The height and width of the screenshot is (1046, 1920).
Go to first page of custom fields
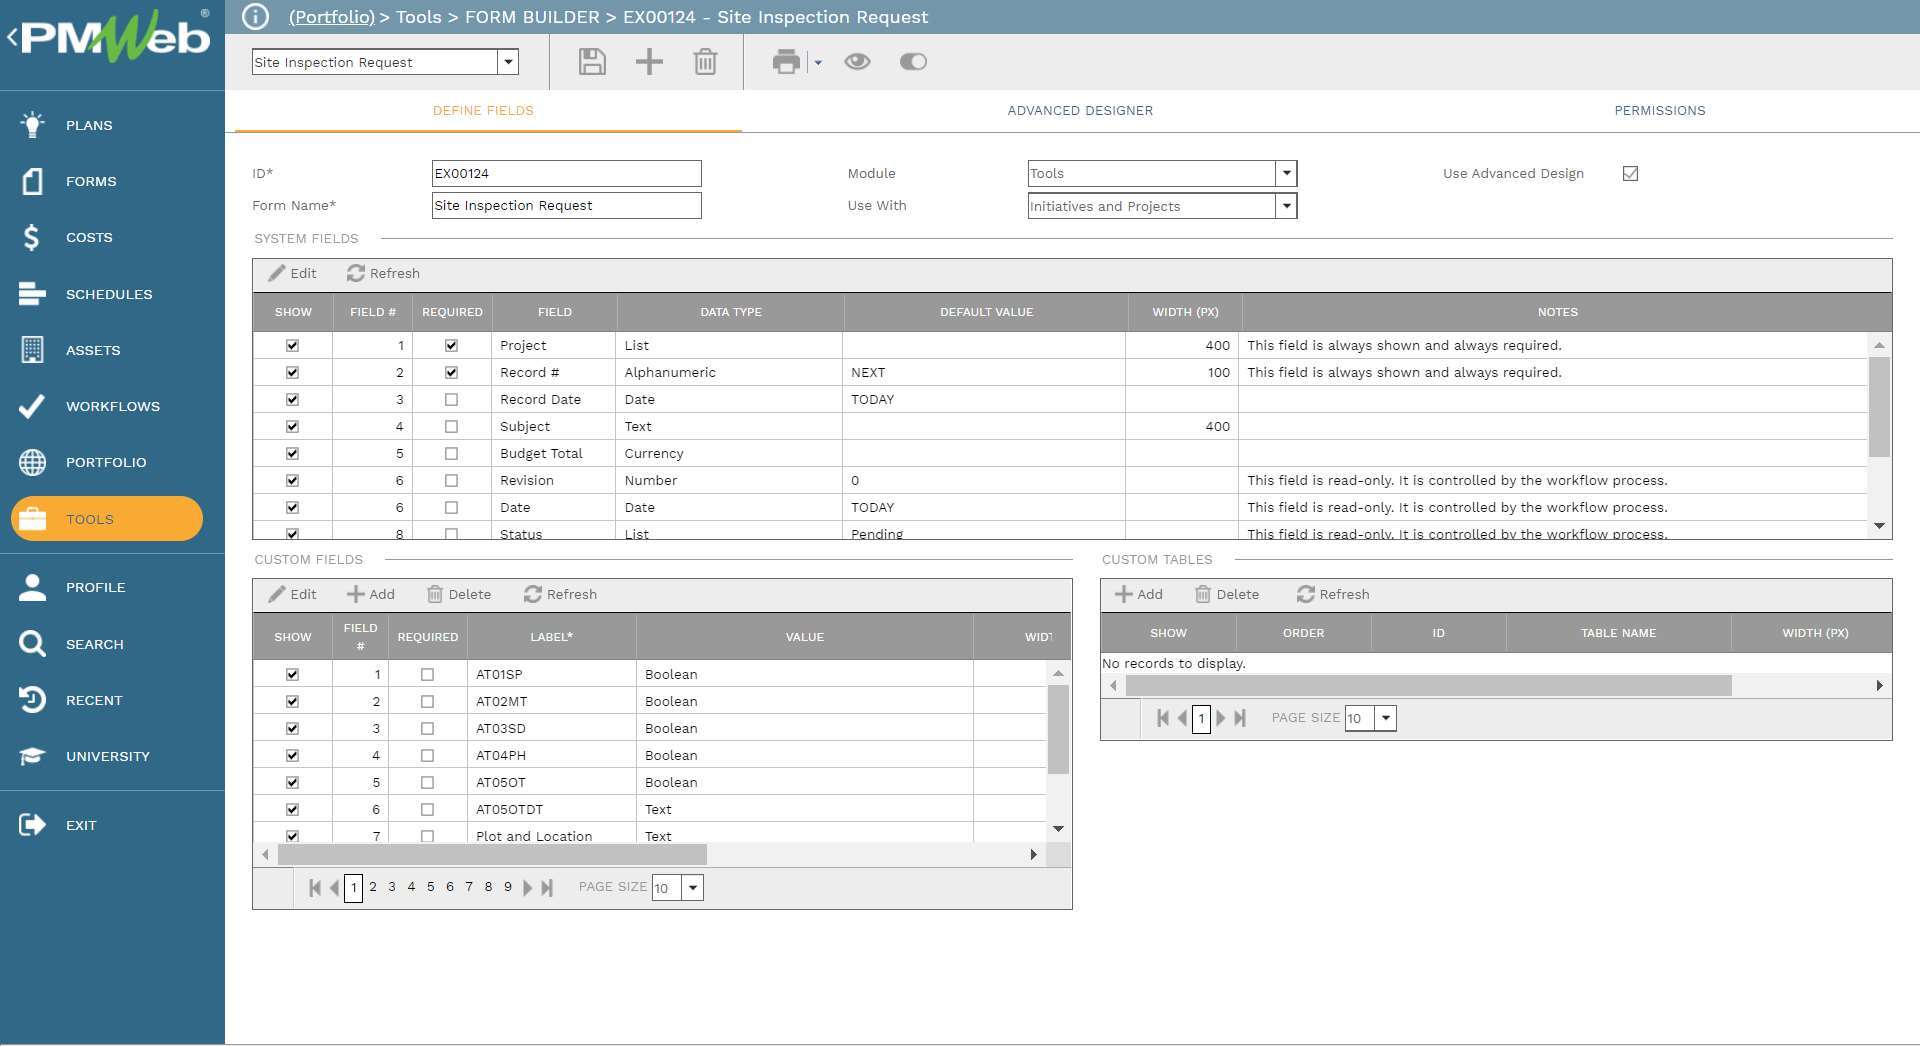click(315, 887)
